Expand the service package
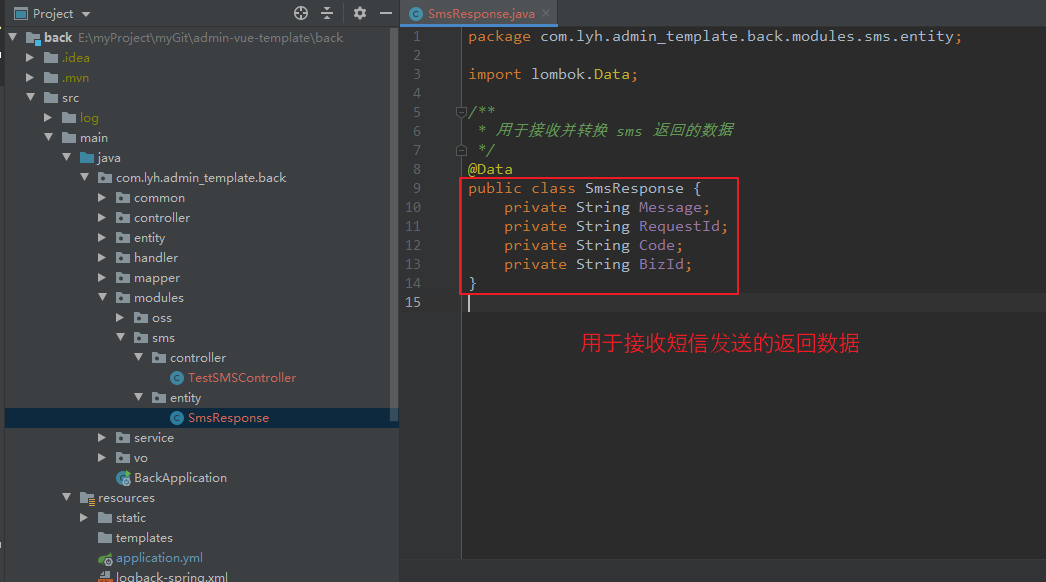Screen dimensions: 1046x582 [x=102, y=438]
